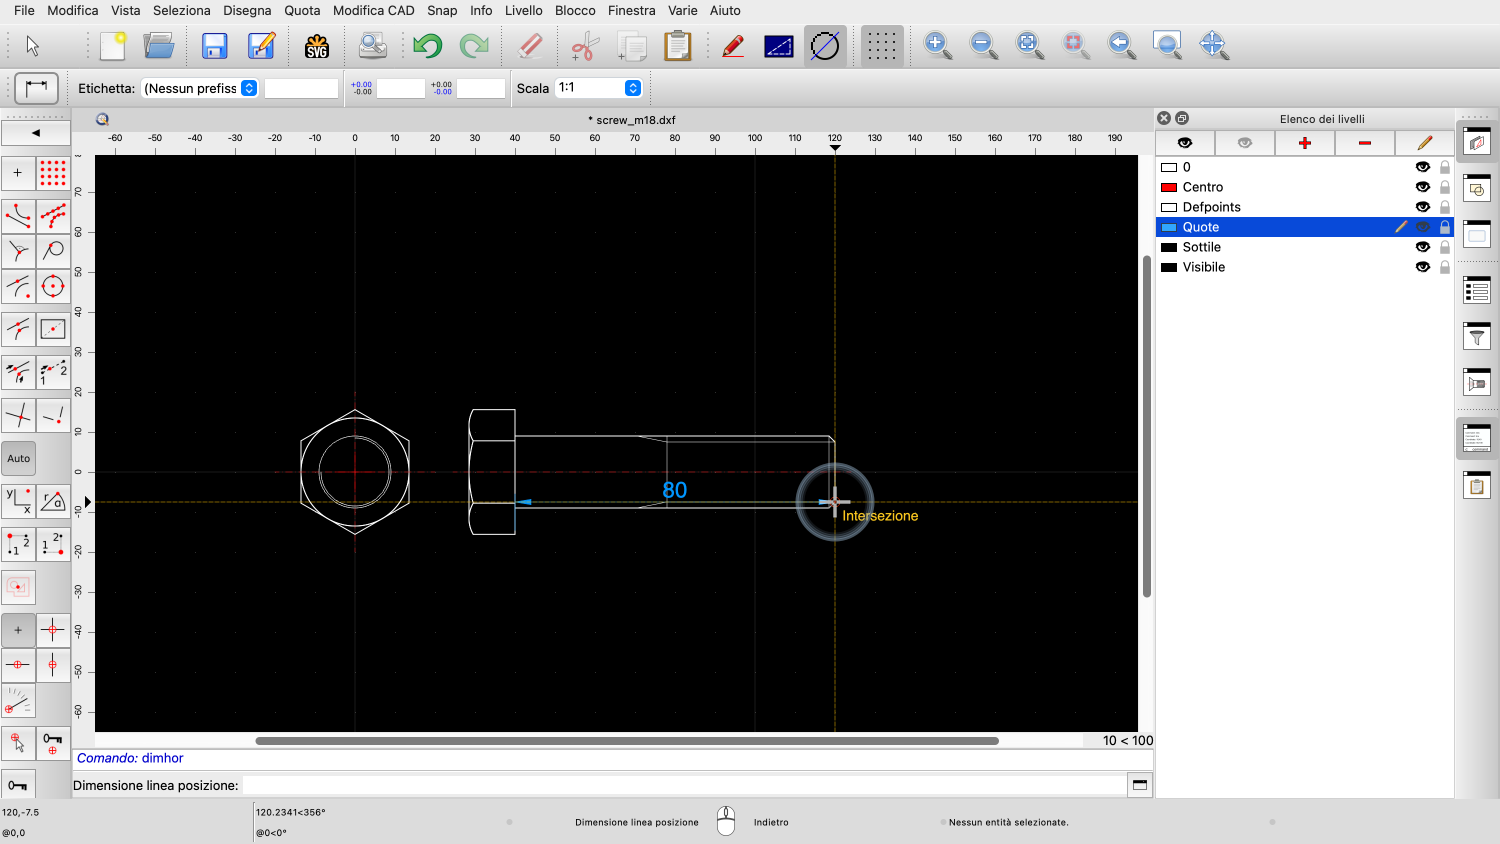
Task: Click the Paste clipboard icon
Action: point(678,46)
